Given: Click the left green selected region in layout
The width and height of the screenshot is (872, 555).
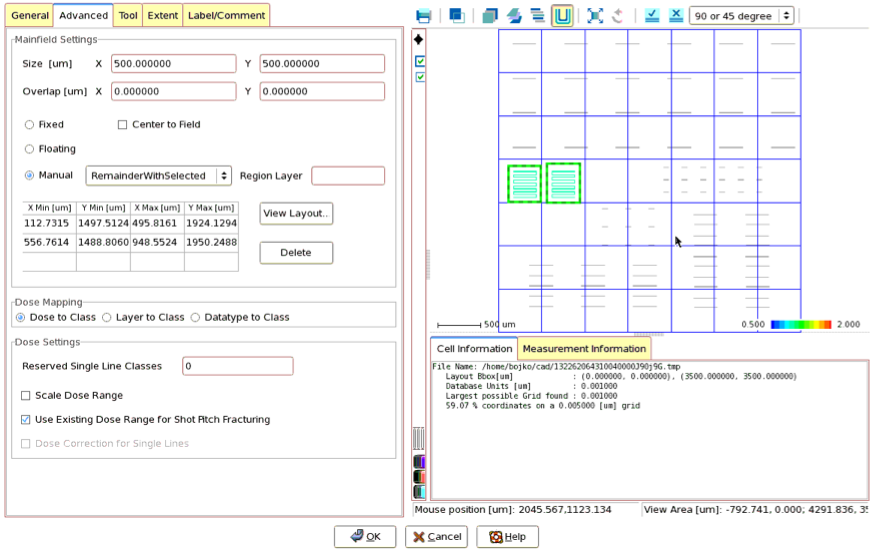Looking at the screenshot, I should pos(524,183).
